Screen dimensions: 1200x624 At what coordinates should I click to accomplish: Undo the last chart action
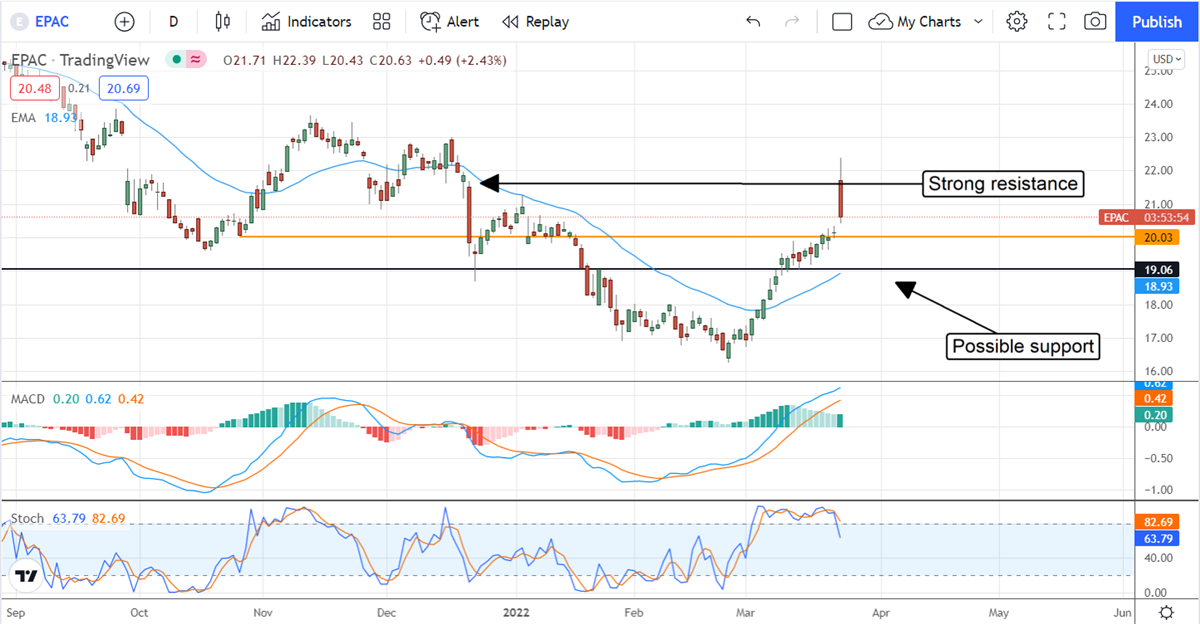point(753,21)
